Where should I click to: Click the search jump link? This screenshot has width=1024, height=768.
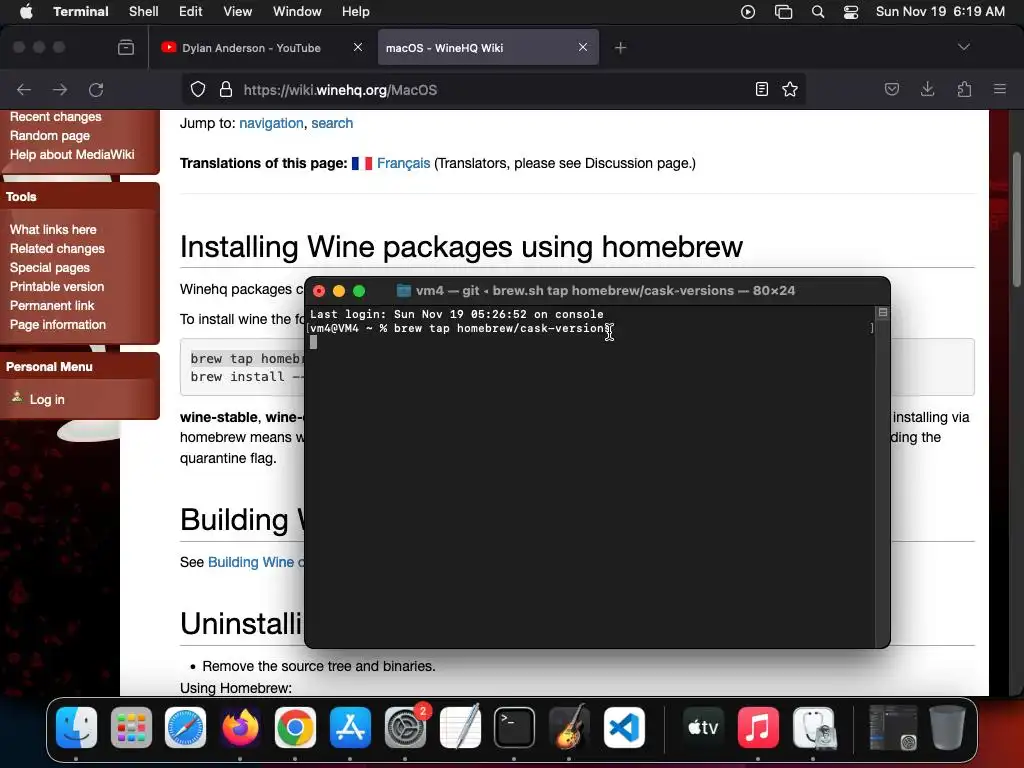332,123
